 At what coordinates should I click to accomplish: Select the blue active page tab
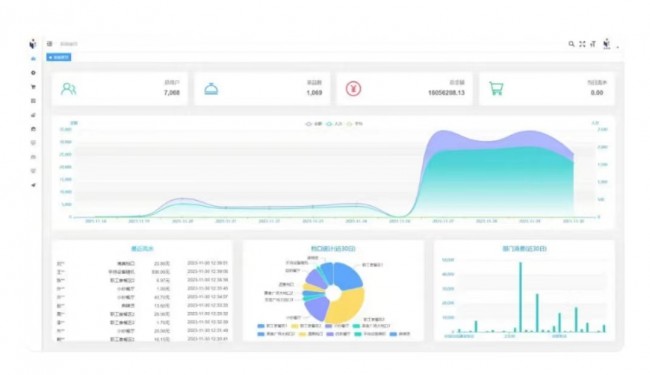coord(59,57)
